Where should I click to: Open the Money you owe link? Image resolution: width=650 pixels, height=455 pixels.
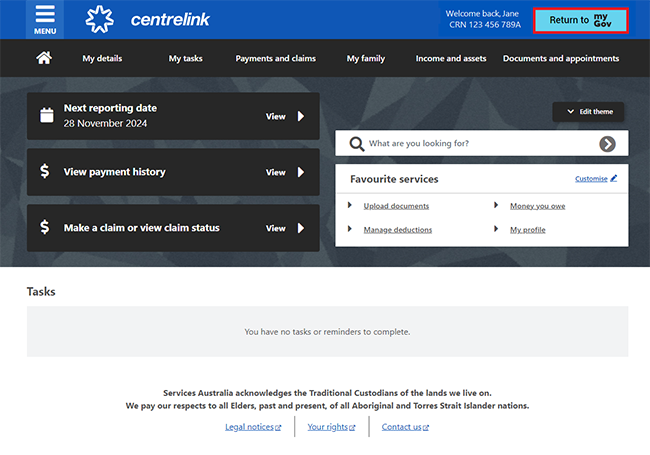pyautogui.click(x=537, y=206)
